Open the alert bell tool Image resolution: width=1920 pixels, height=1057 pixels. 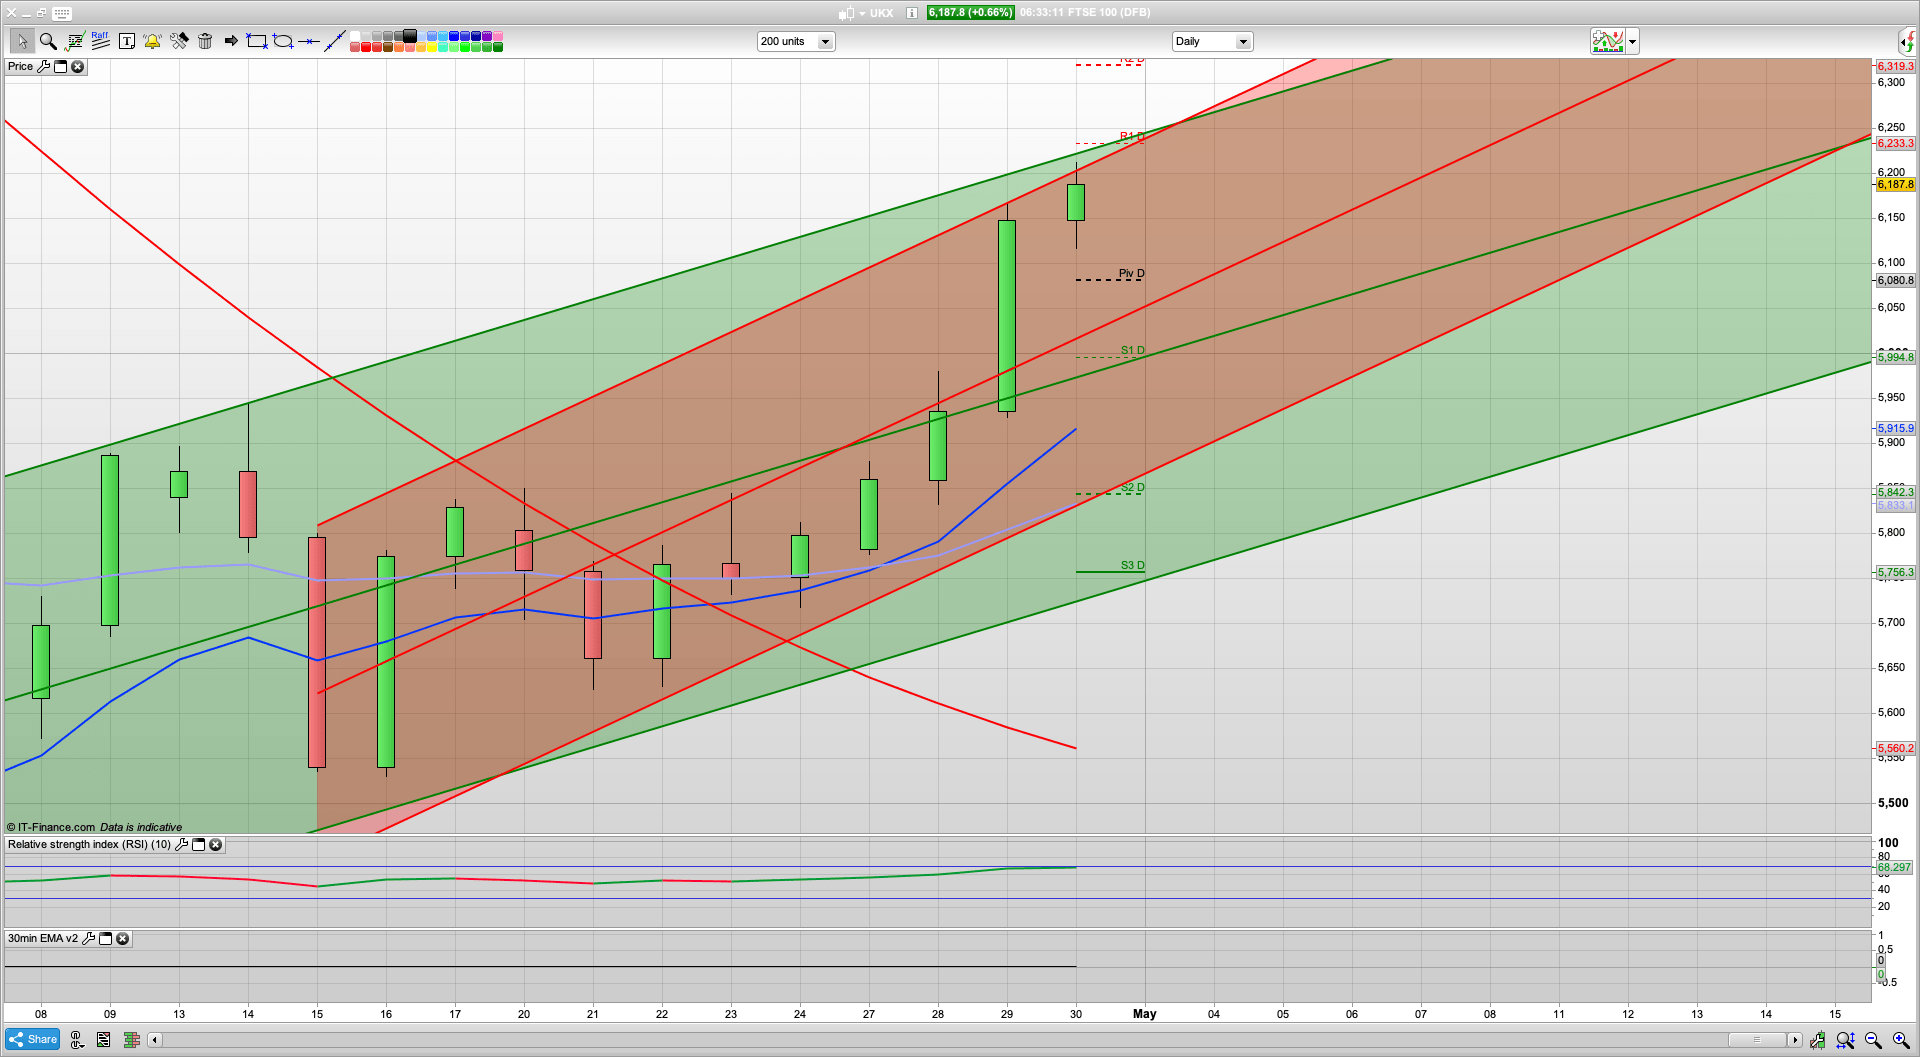tap(152, 41)
